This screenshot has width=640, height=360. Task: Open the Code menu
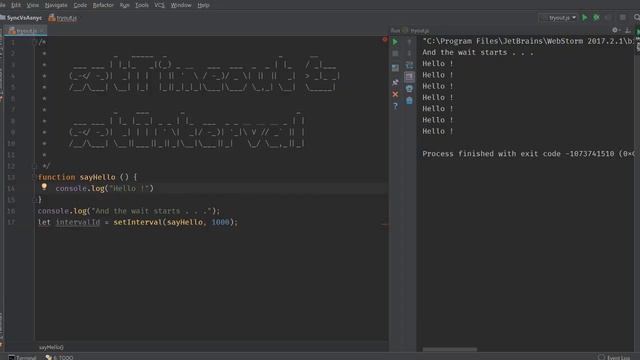tap(80, 5)
